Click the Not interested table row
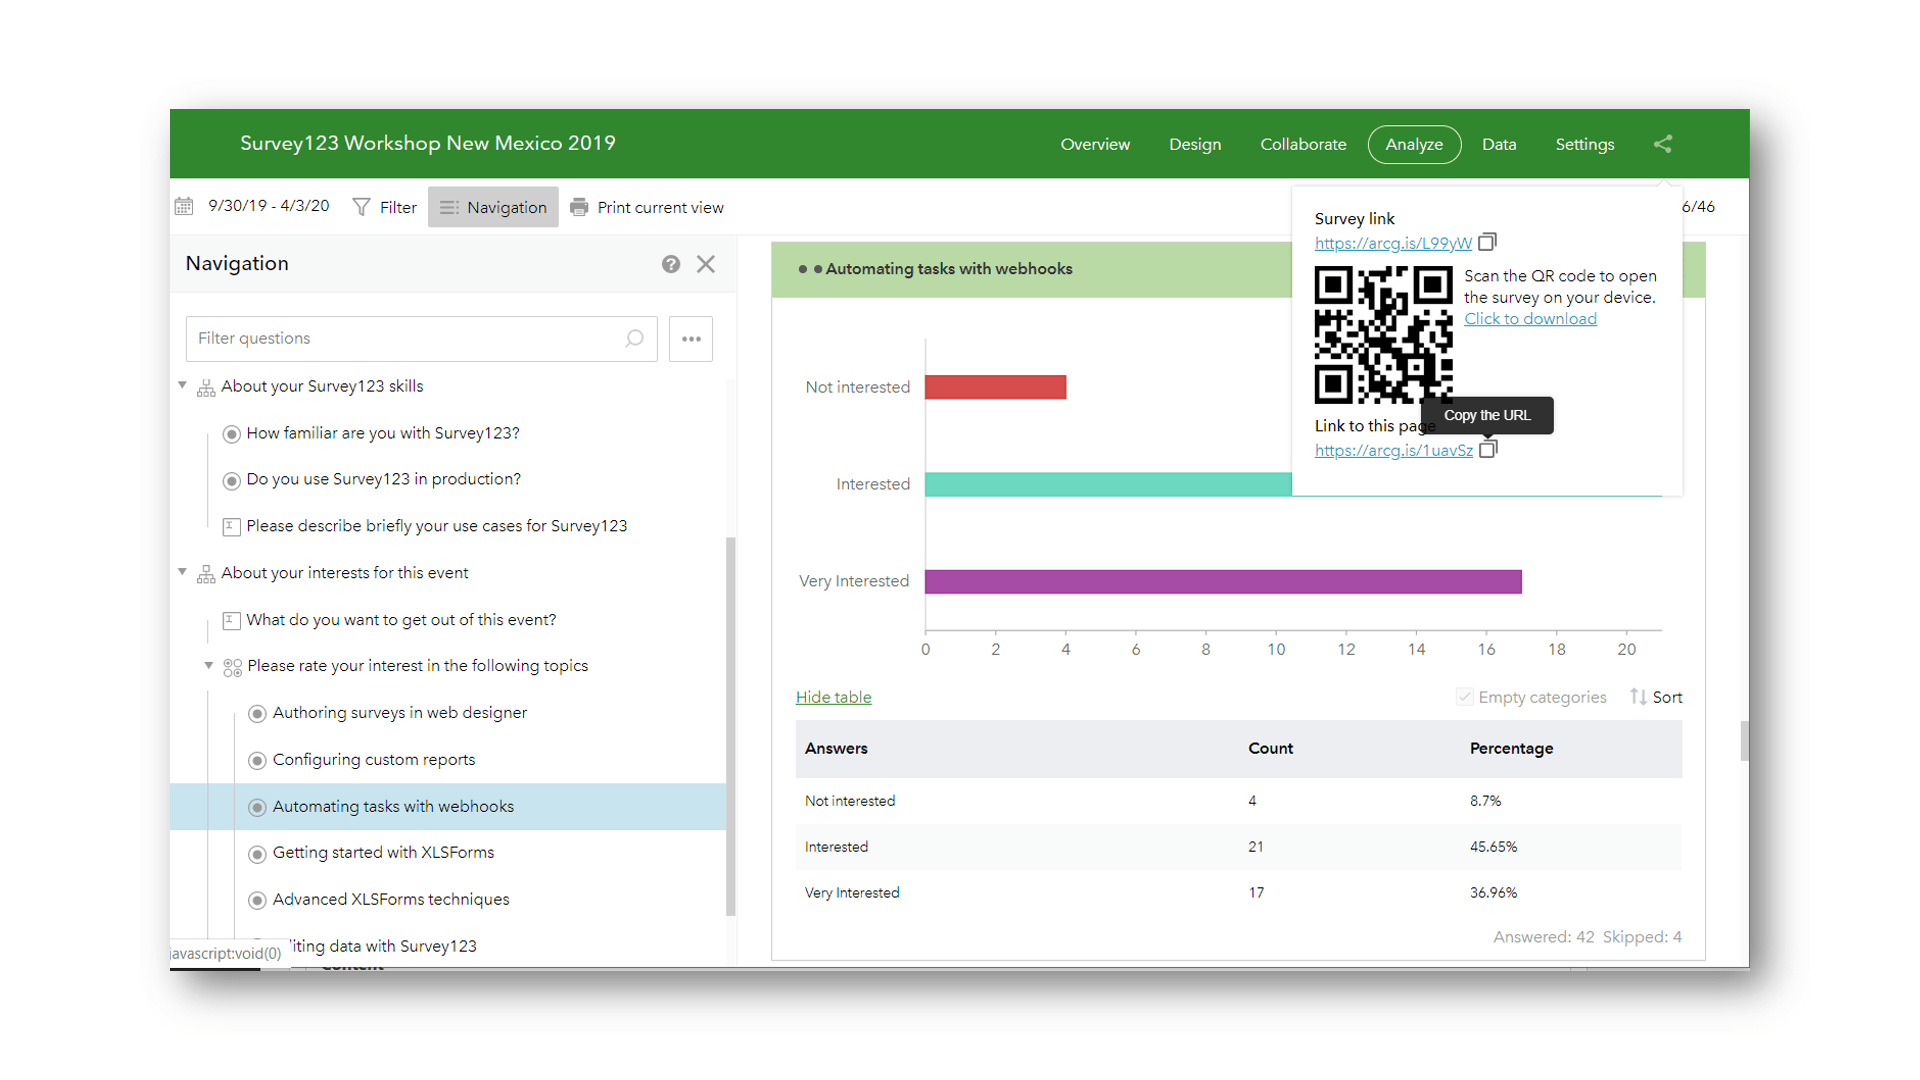The image size is (1920, 1080). pos(1238,801)
